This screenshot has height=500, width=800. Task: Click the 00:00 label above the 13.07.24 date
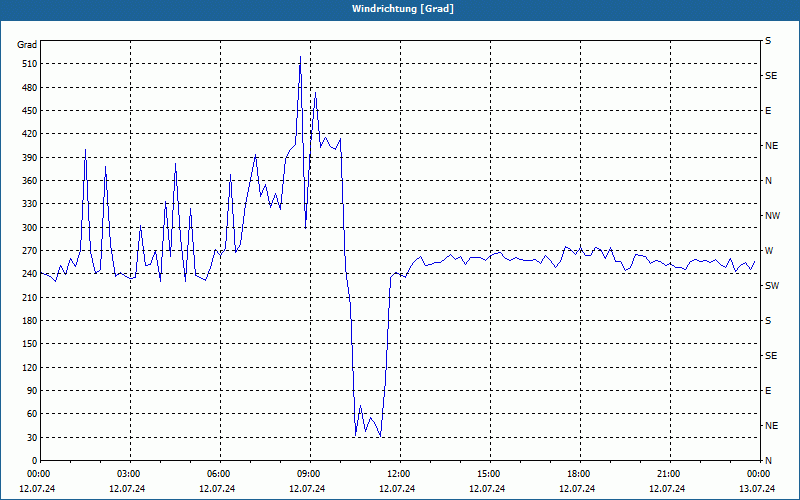(760, 474)
